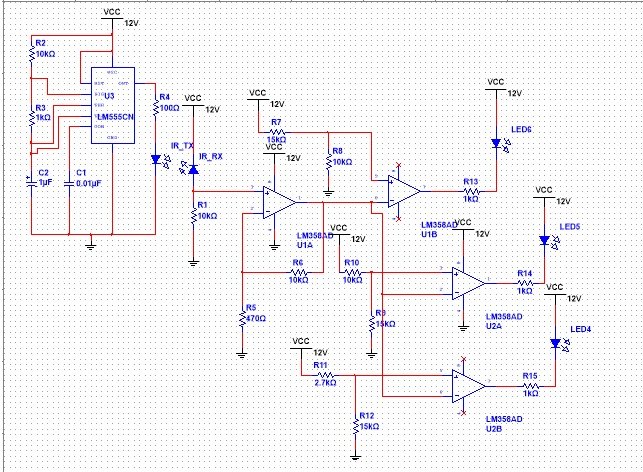The height and width of the screenshot is (472, 643).
Task: Select the U1B op-amp triangle
Action: pos(404,191)
